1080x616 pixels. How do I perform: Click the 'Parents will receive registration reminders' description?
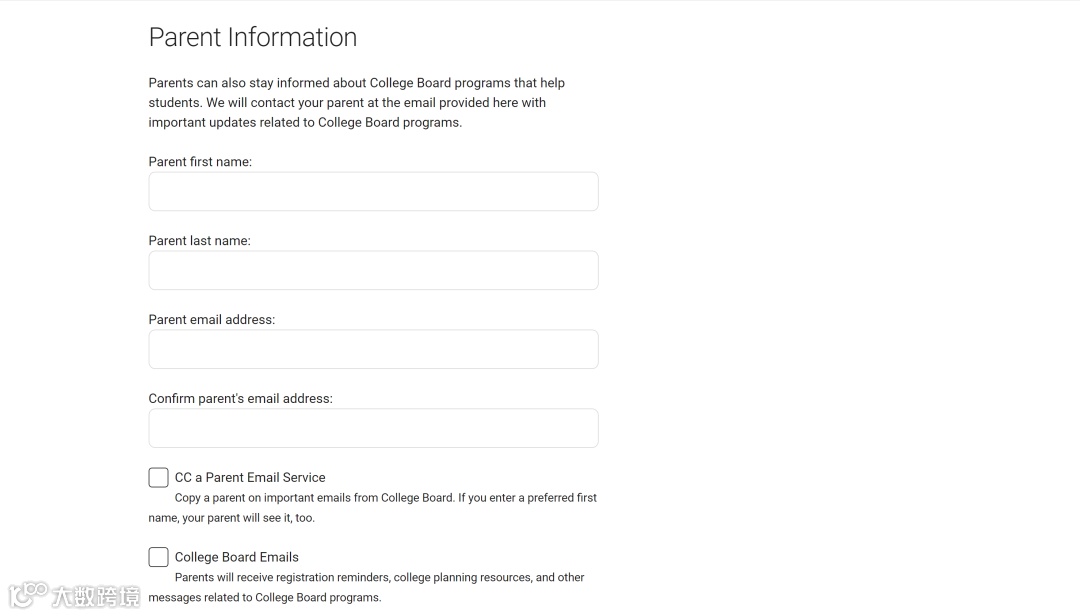(366, 587)
